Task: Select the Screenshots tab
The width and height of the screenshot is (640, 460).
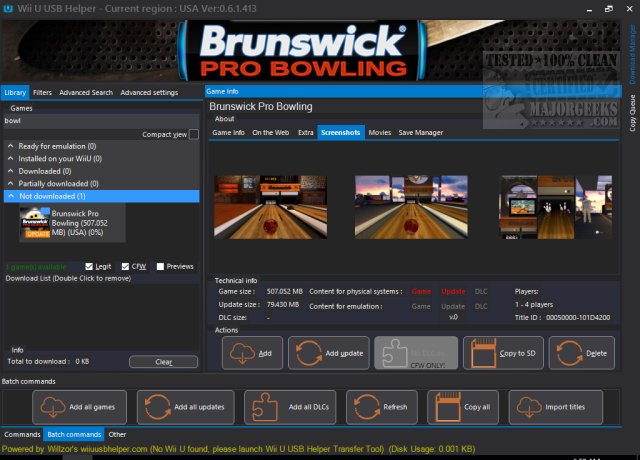Action: point(341,133)
